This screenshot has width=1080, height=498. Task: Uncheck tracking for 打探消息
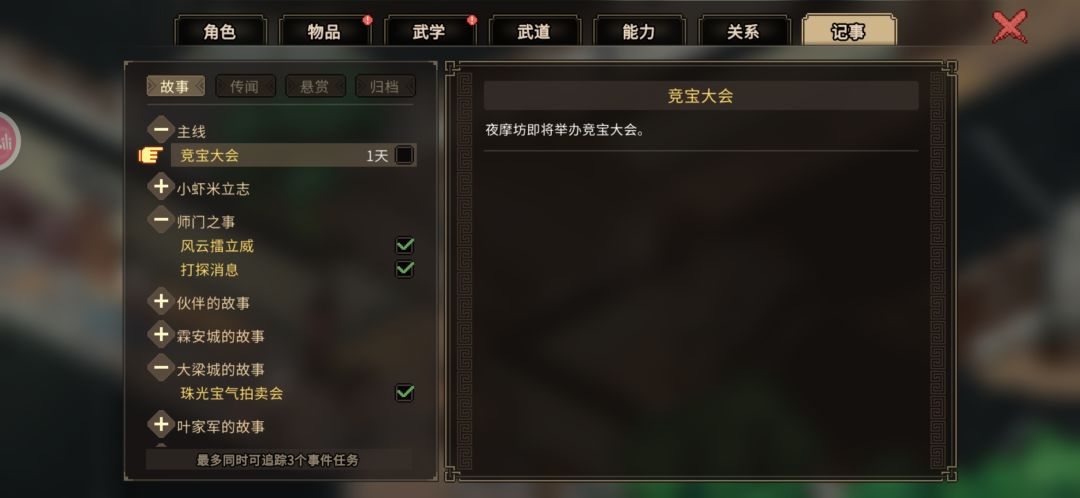click(x=404, y=269)
